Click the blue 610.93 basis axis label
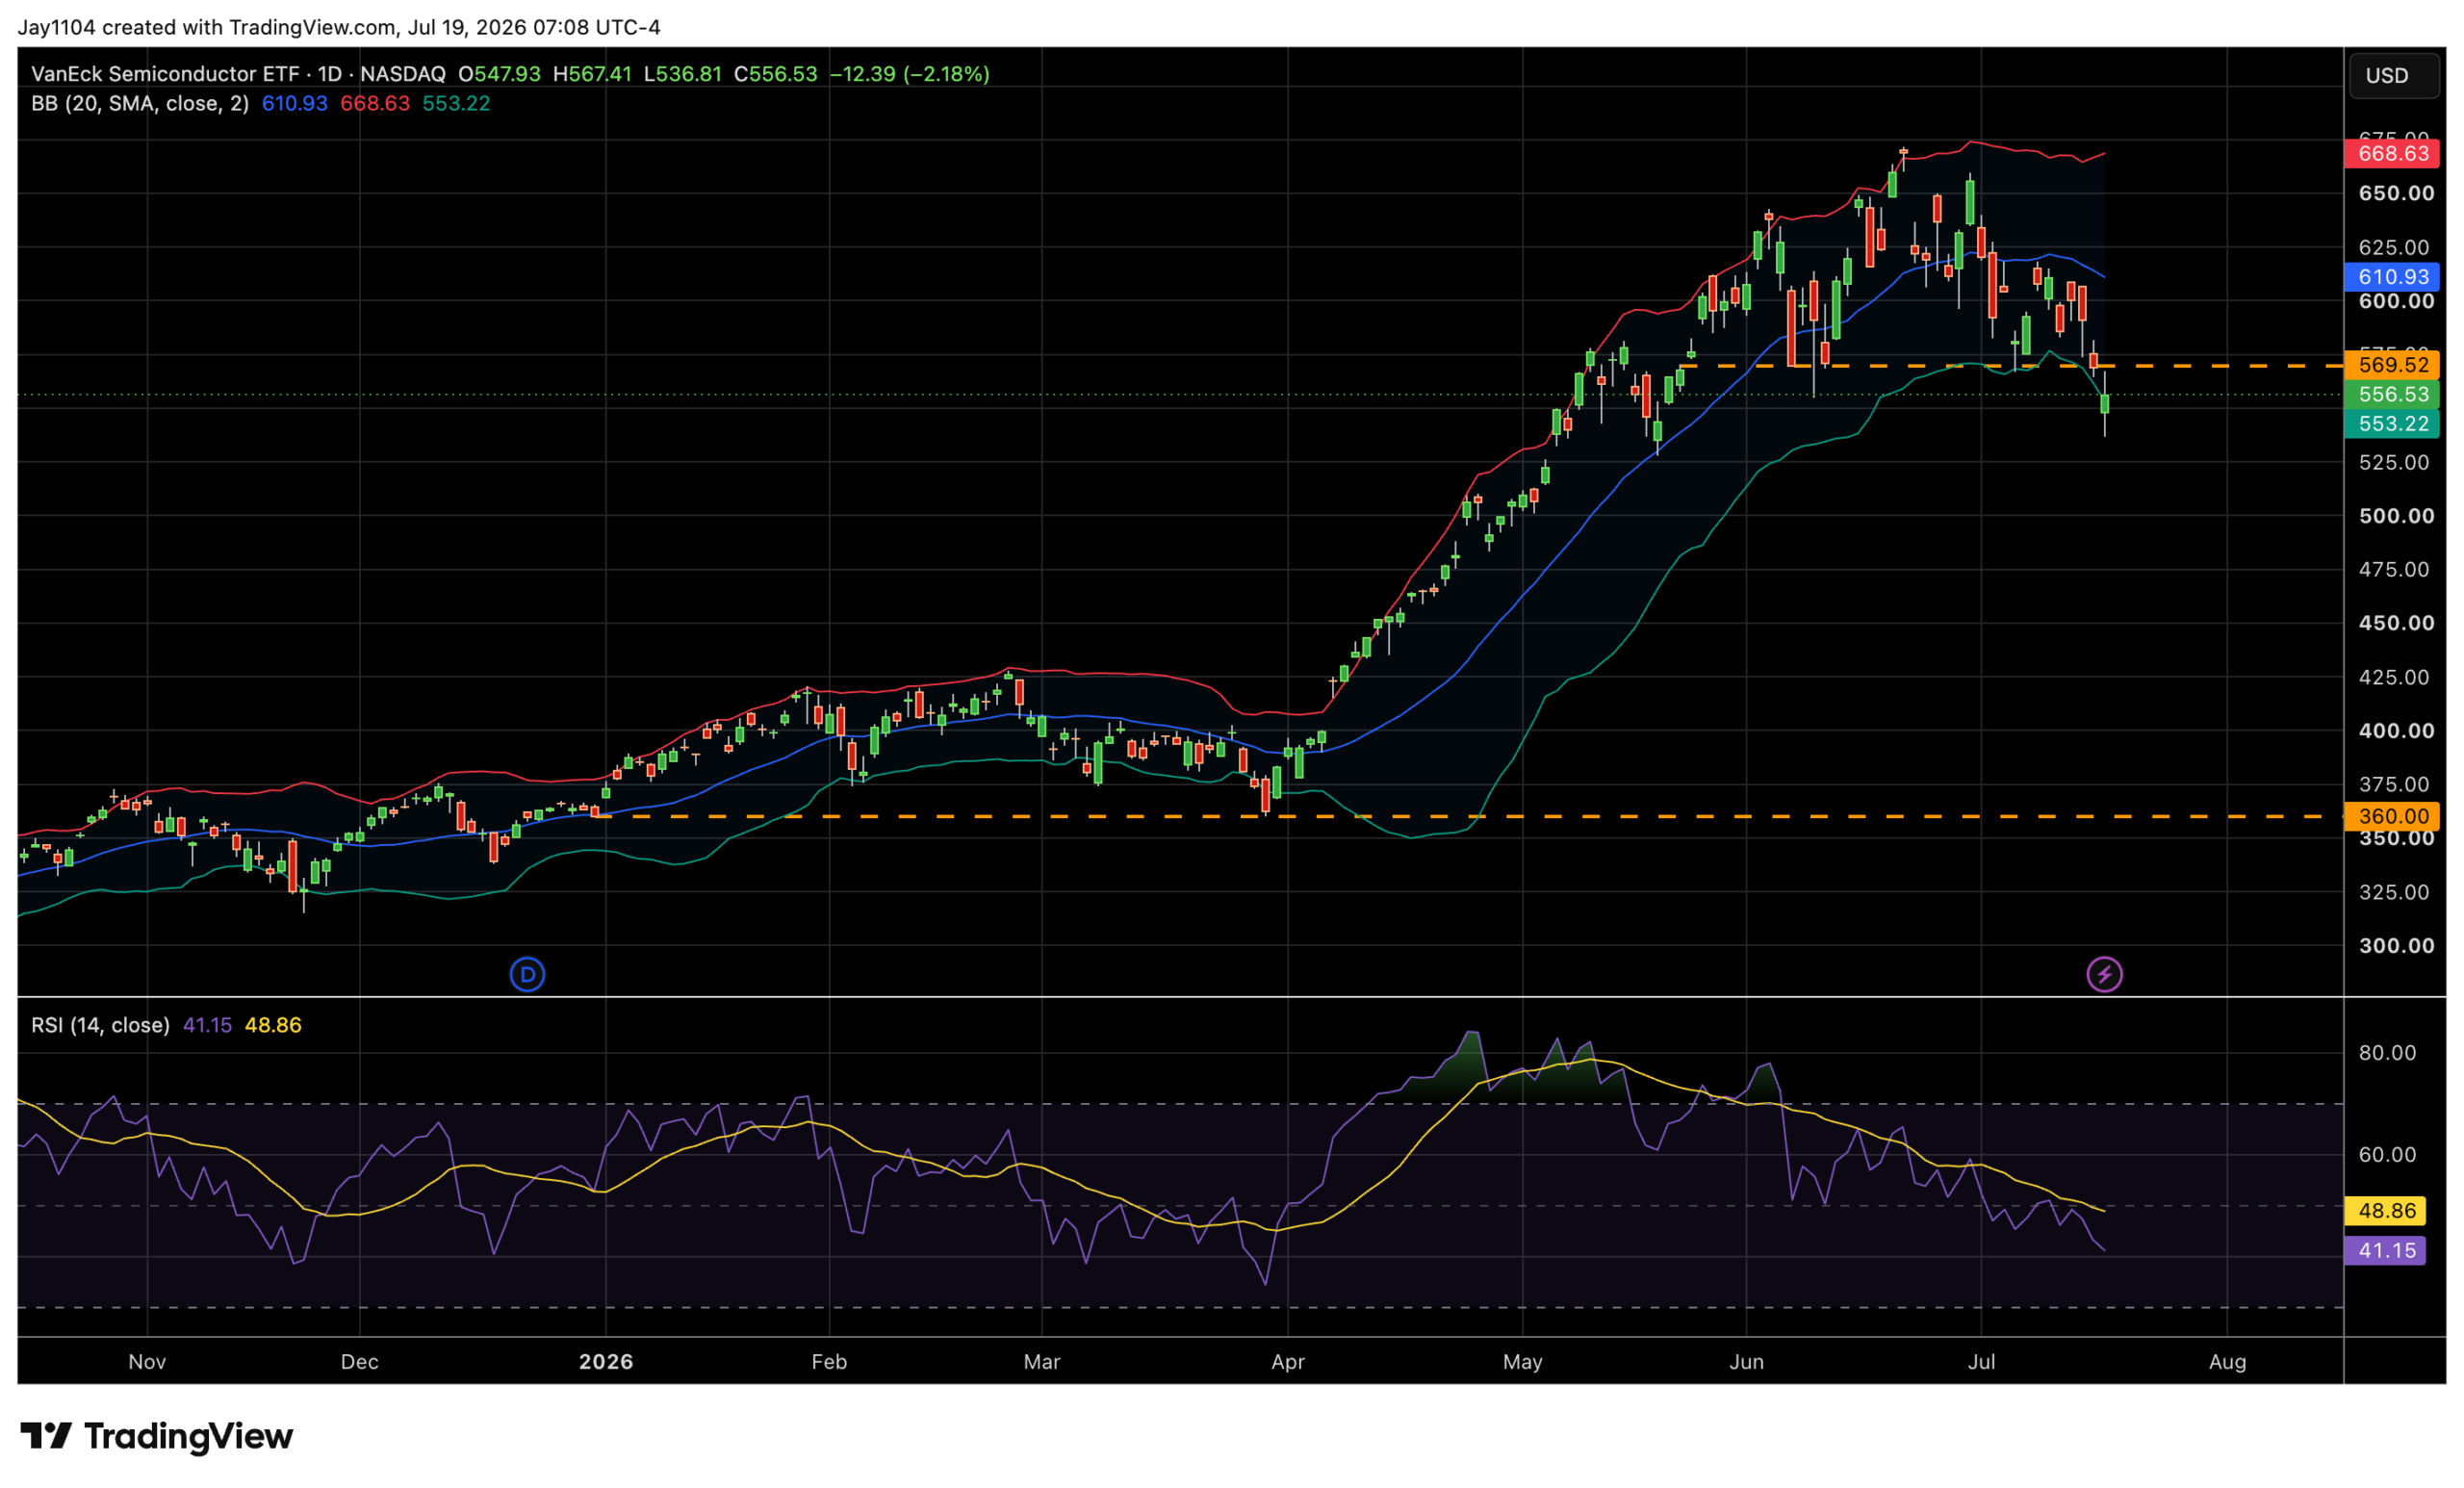The height and width of the screenshot is (1488, 2464). point(2392,277)
